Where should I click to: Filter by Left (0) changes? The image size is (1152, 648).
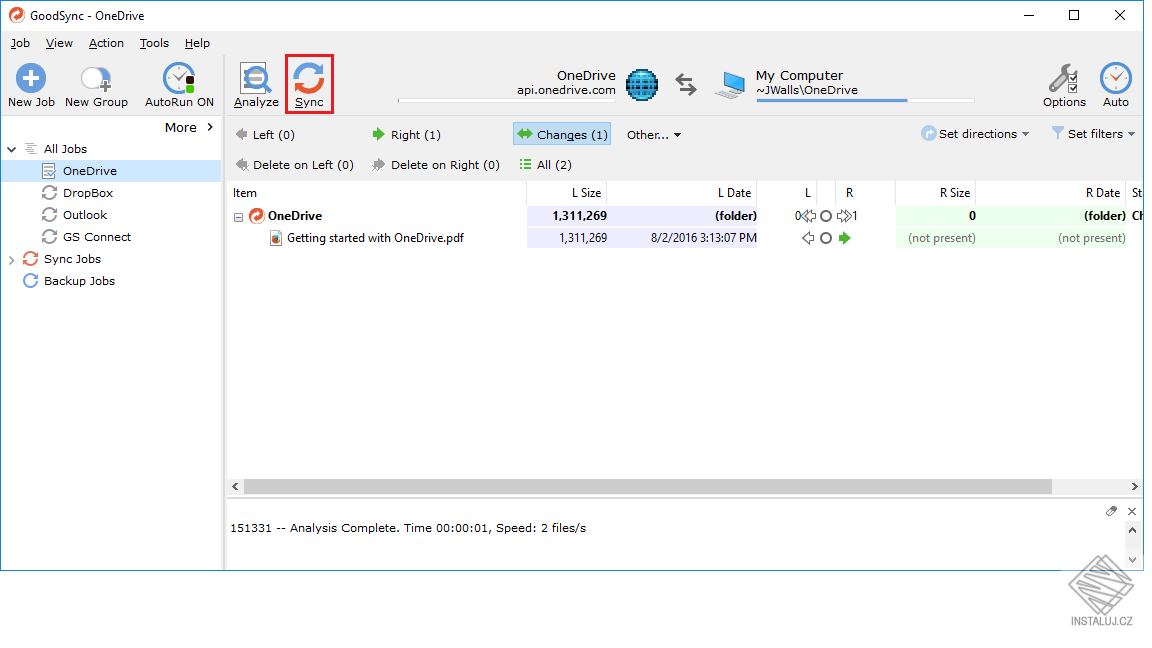coord(265,134)
